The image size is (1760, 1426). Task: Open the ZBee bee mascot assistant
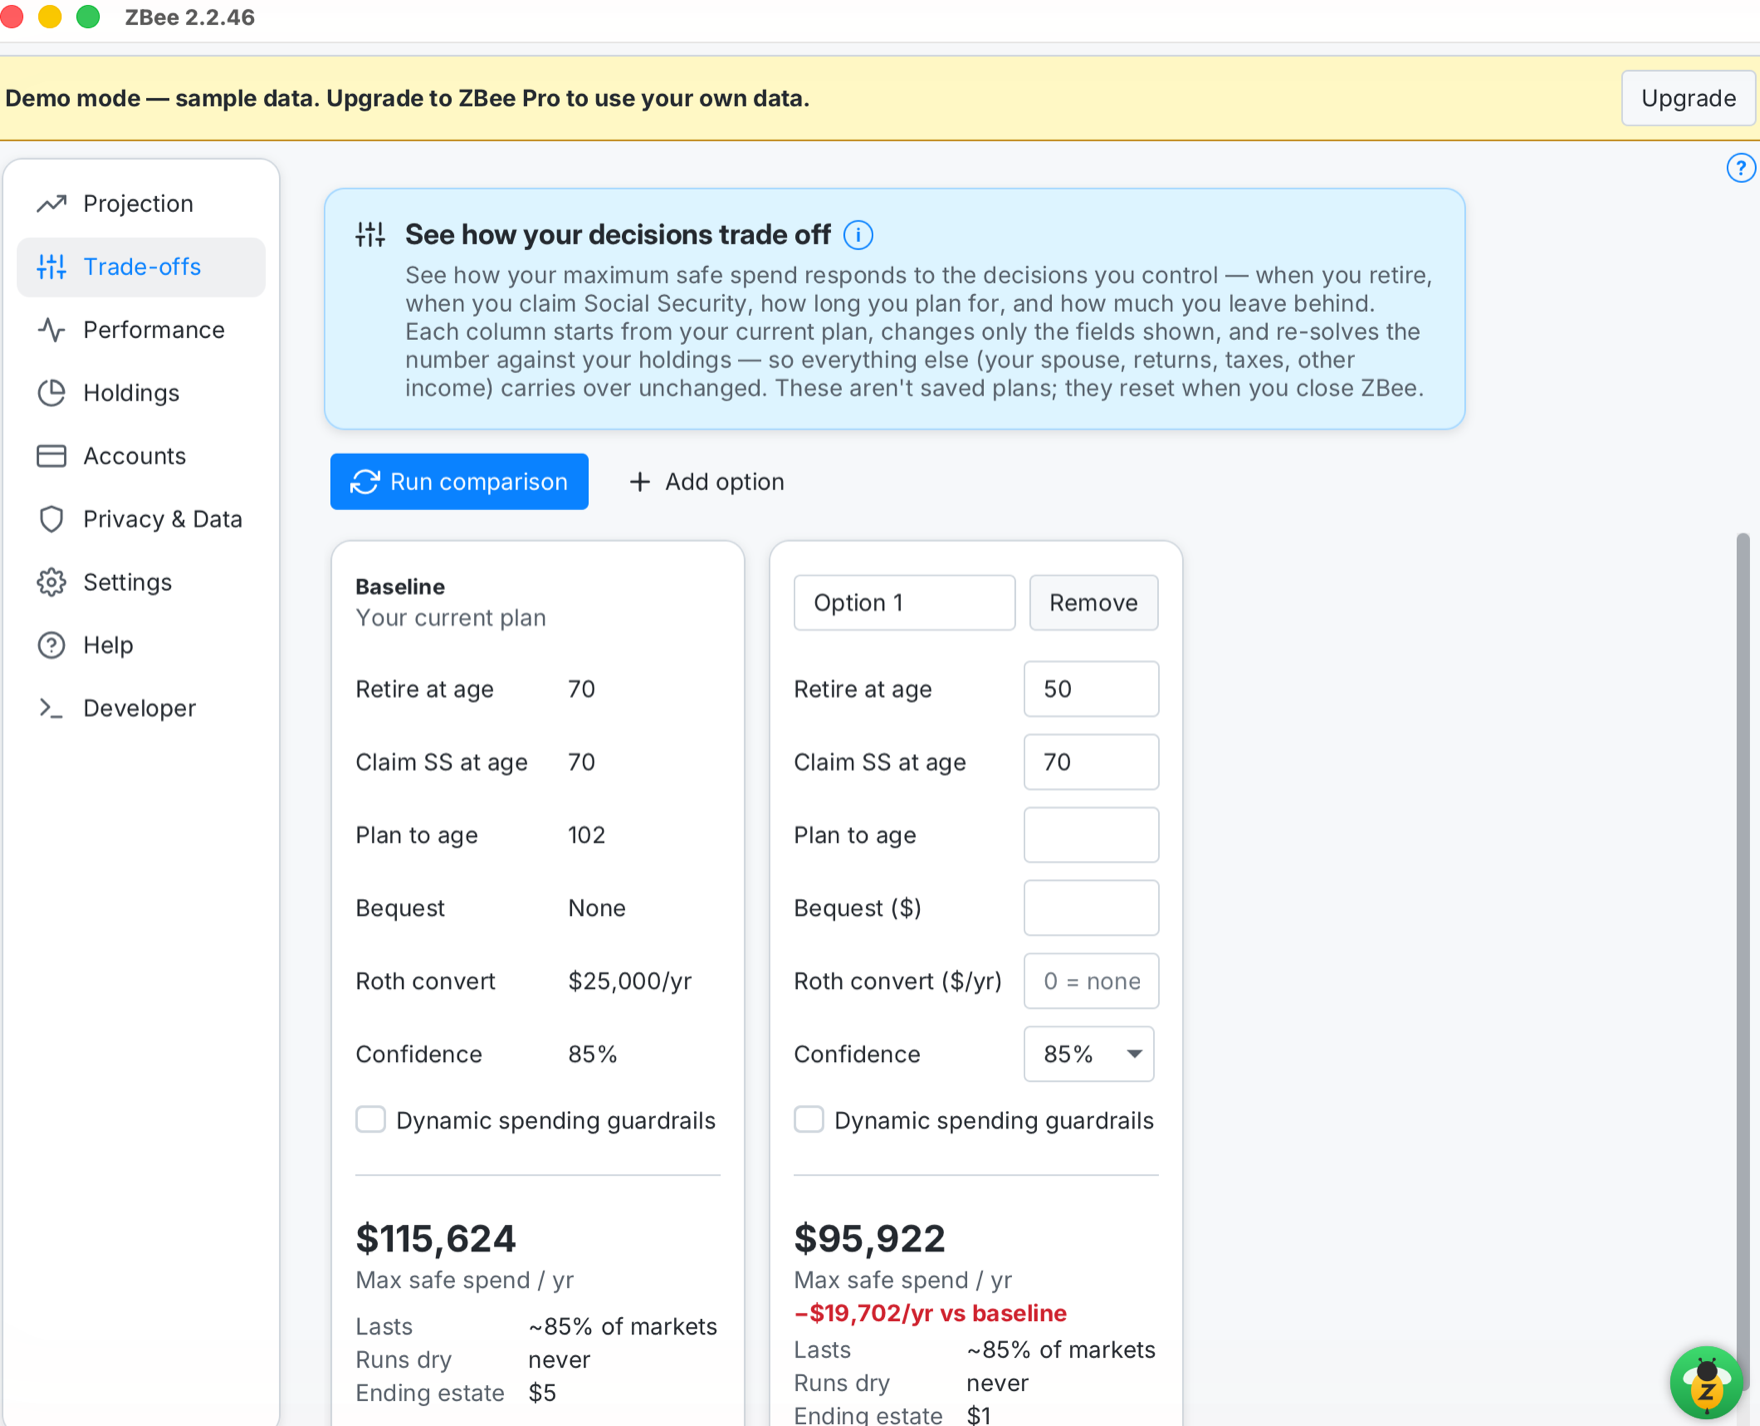(1706, 1382)
